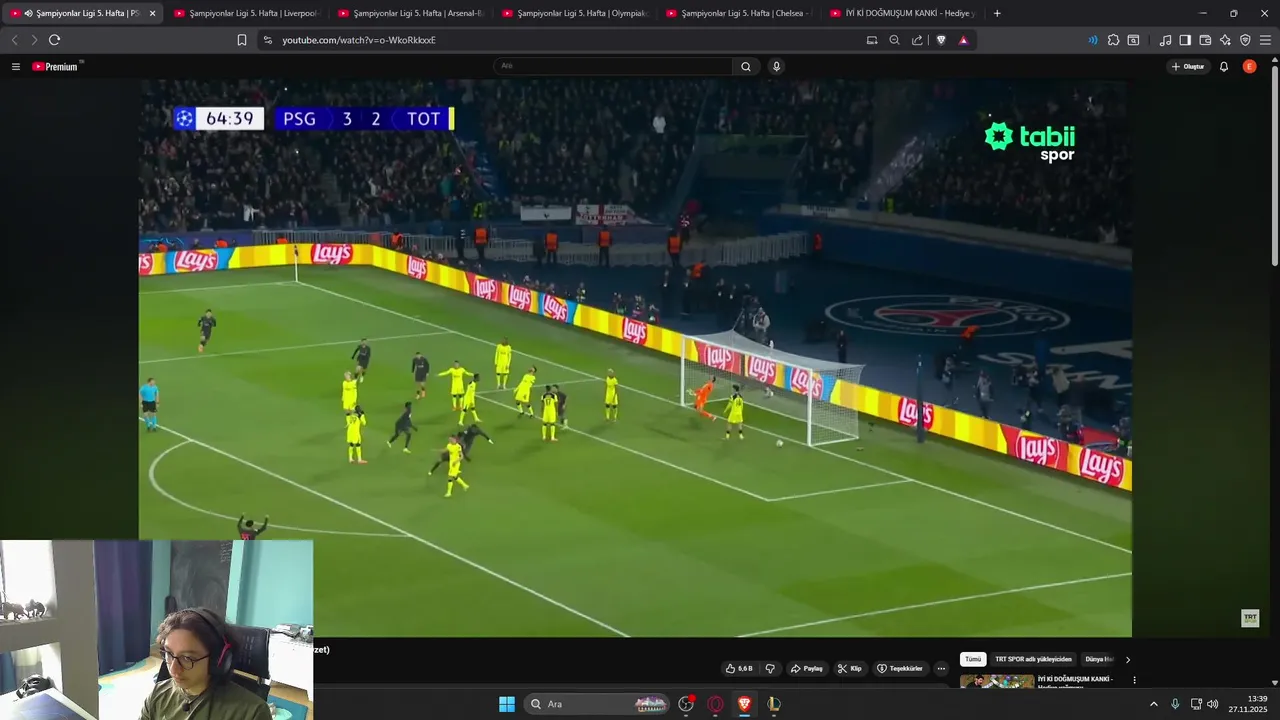Select the Tümü filter chip
Viewport: 1280px width, 720px height.
(973, 659)
